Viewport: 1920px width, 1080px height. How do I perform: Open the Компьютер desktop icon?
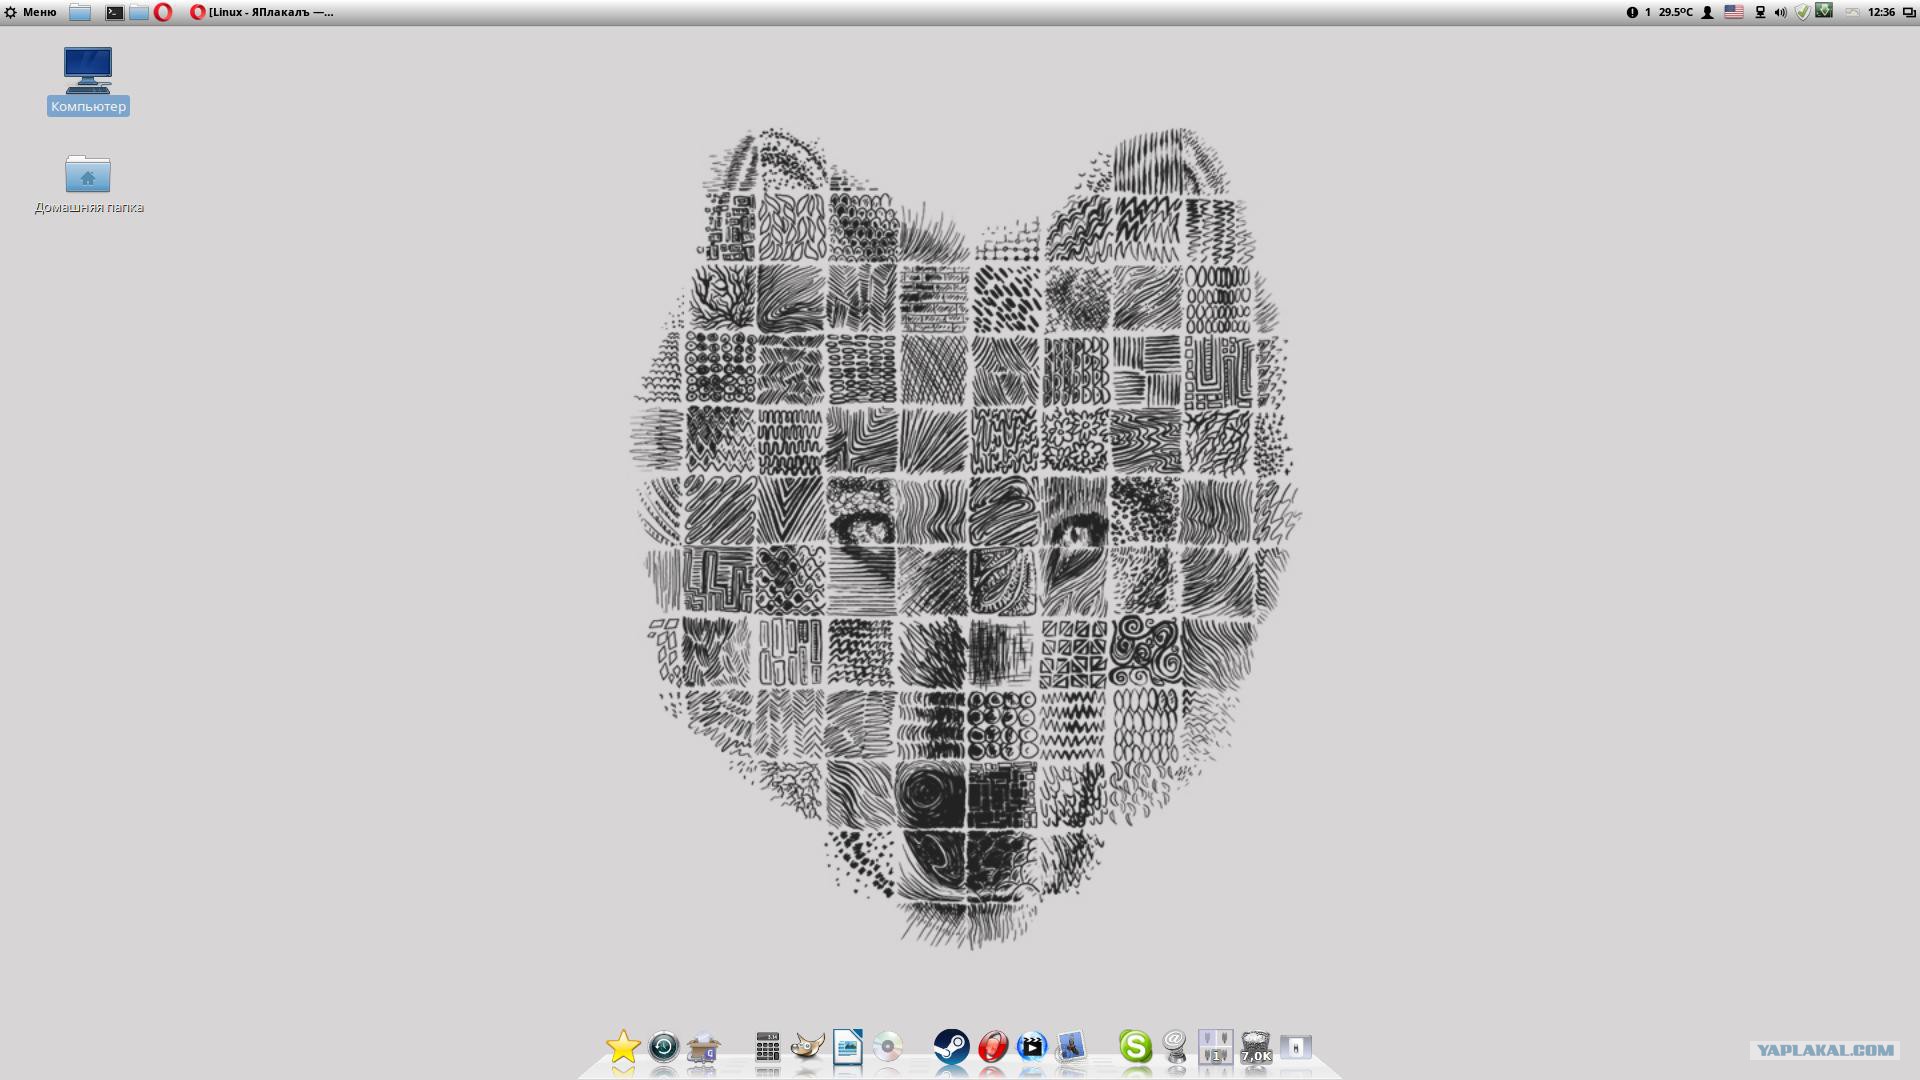88,81
